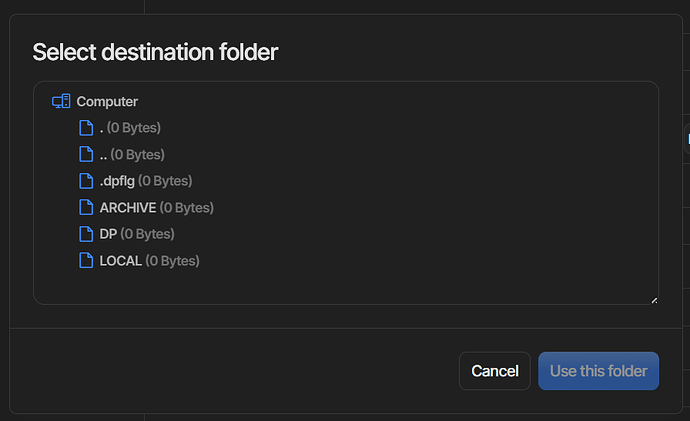Screen dimensions: 690x421
Task: Click the folder tree resize handle
Action: (x=654, y=300)
